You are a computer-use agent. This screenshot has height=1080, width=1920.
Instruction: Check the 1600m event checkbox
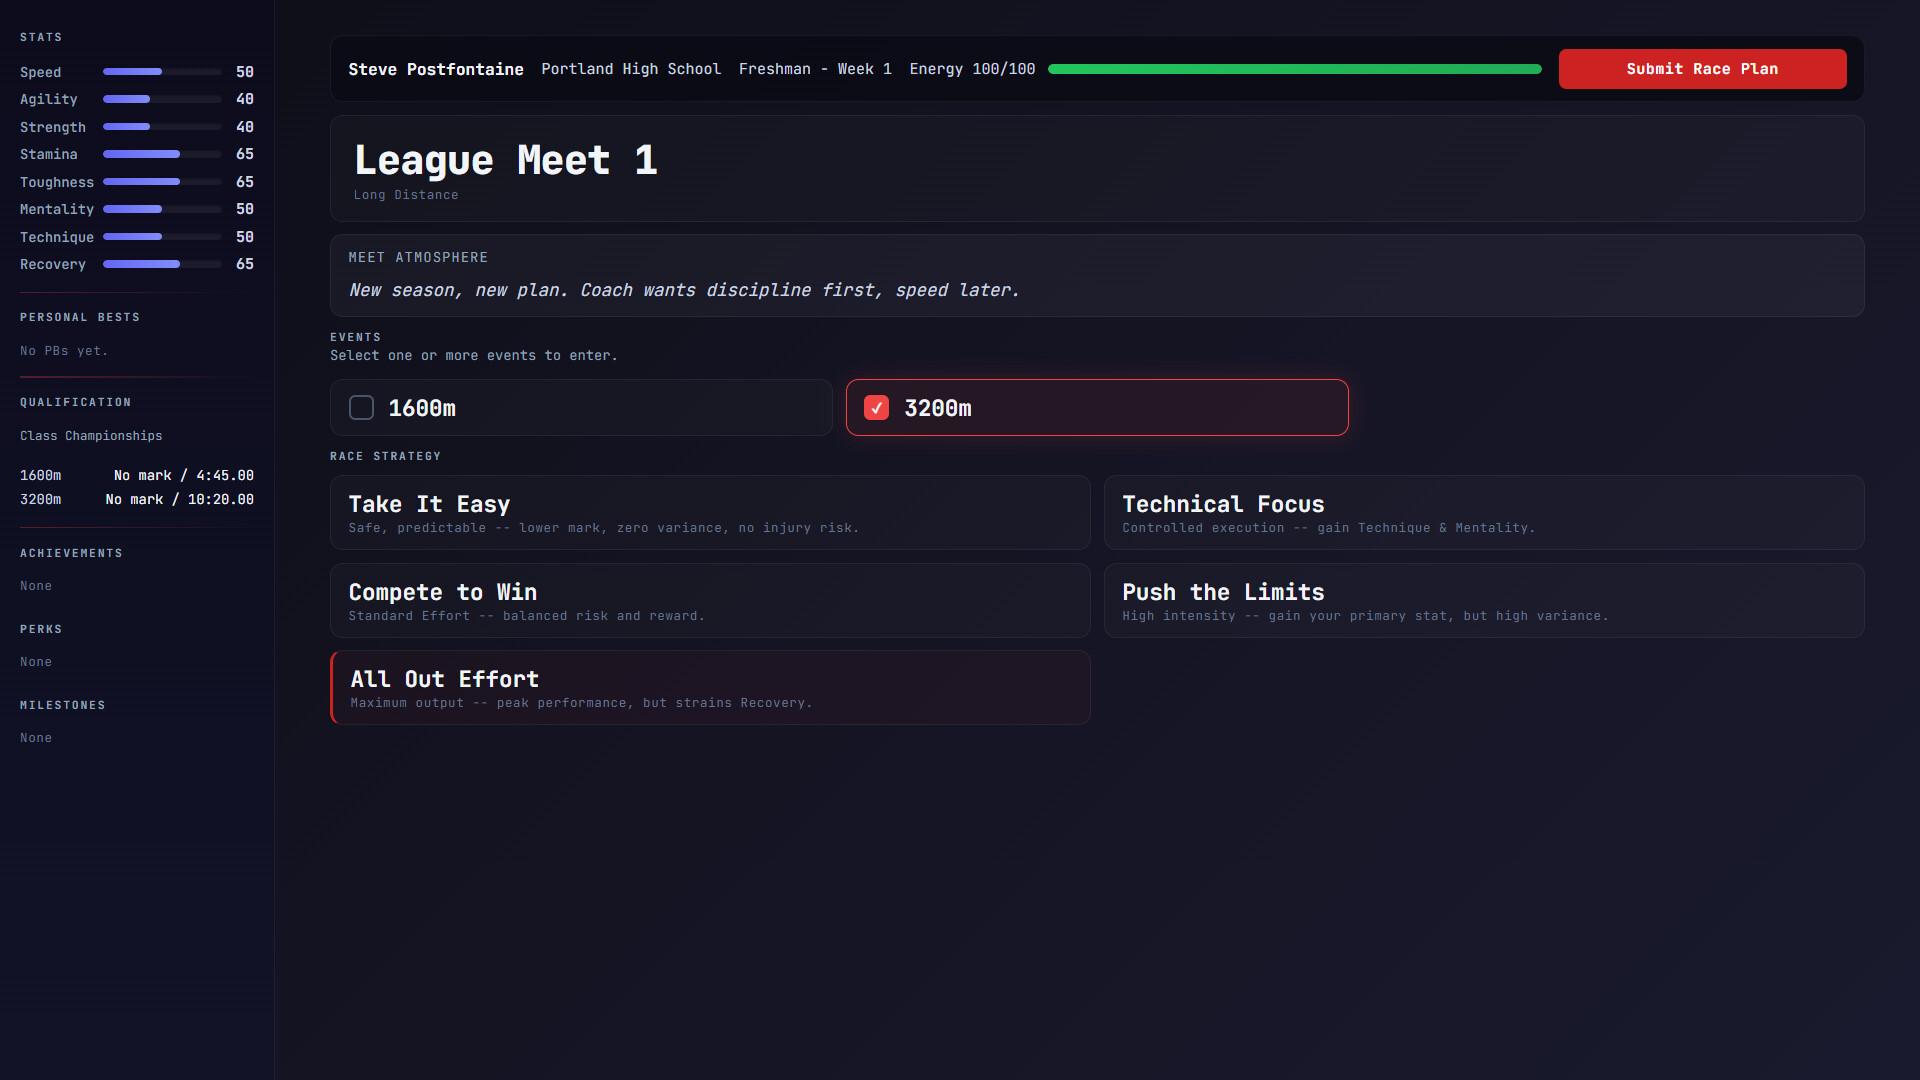click(361, 408)
